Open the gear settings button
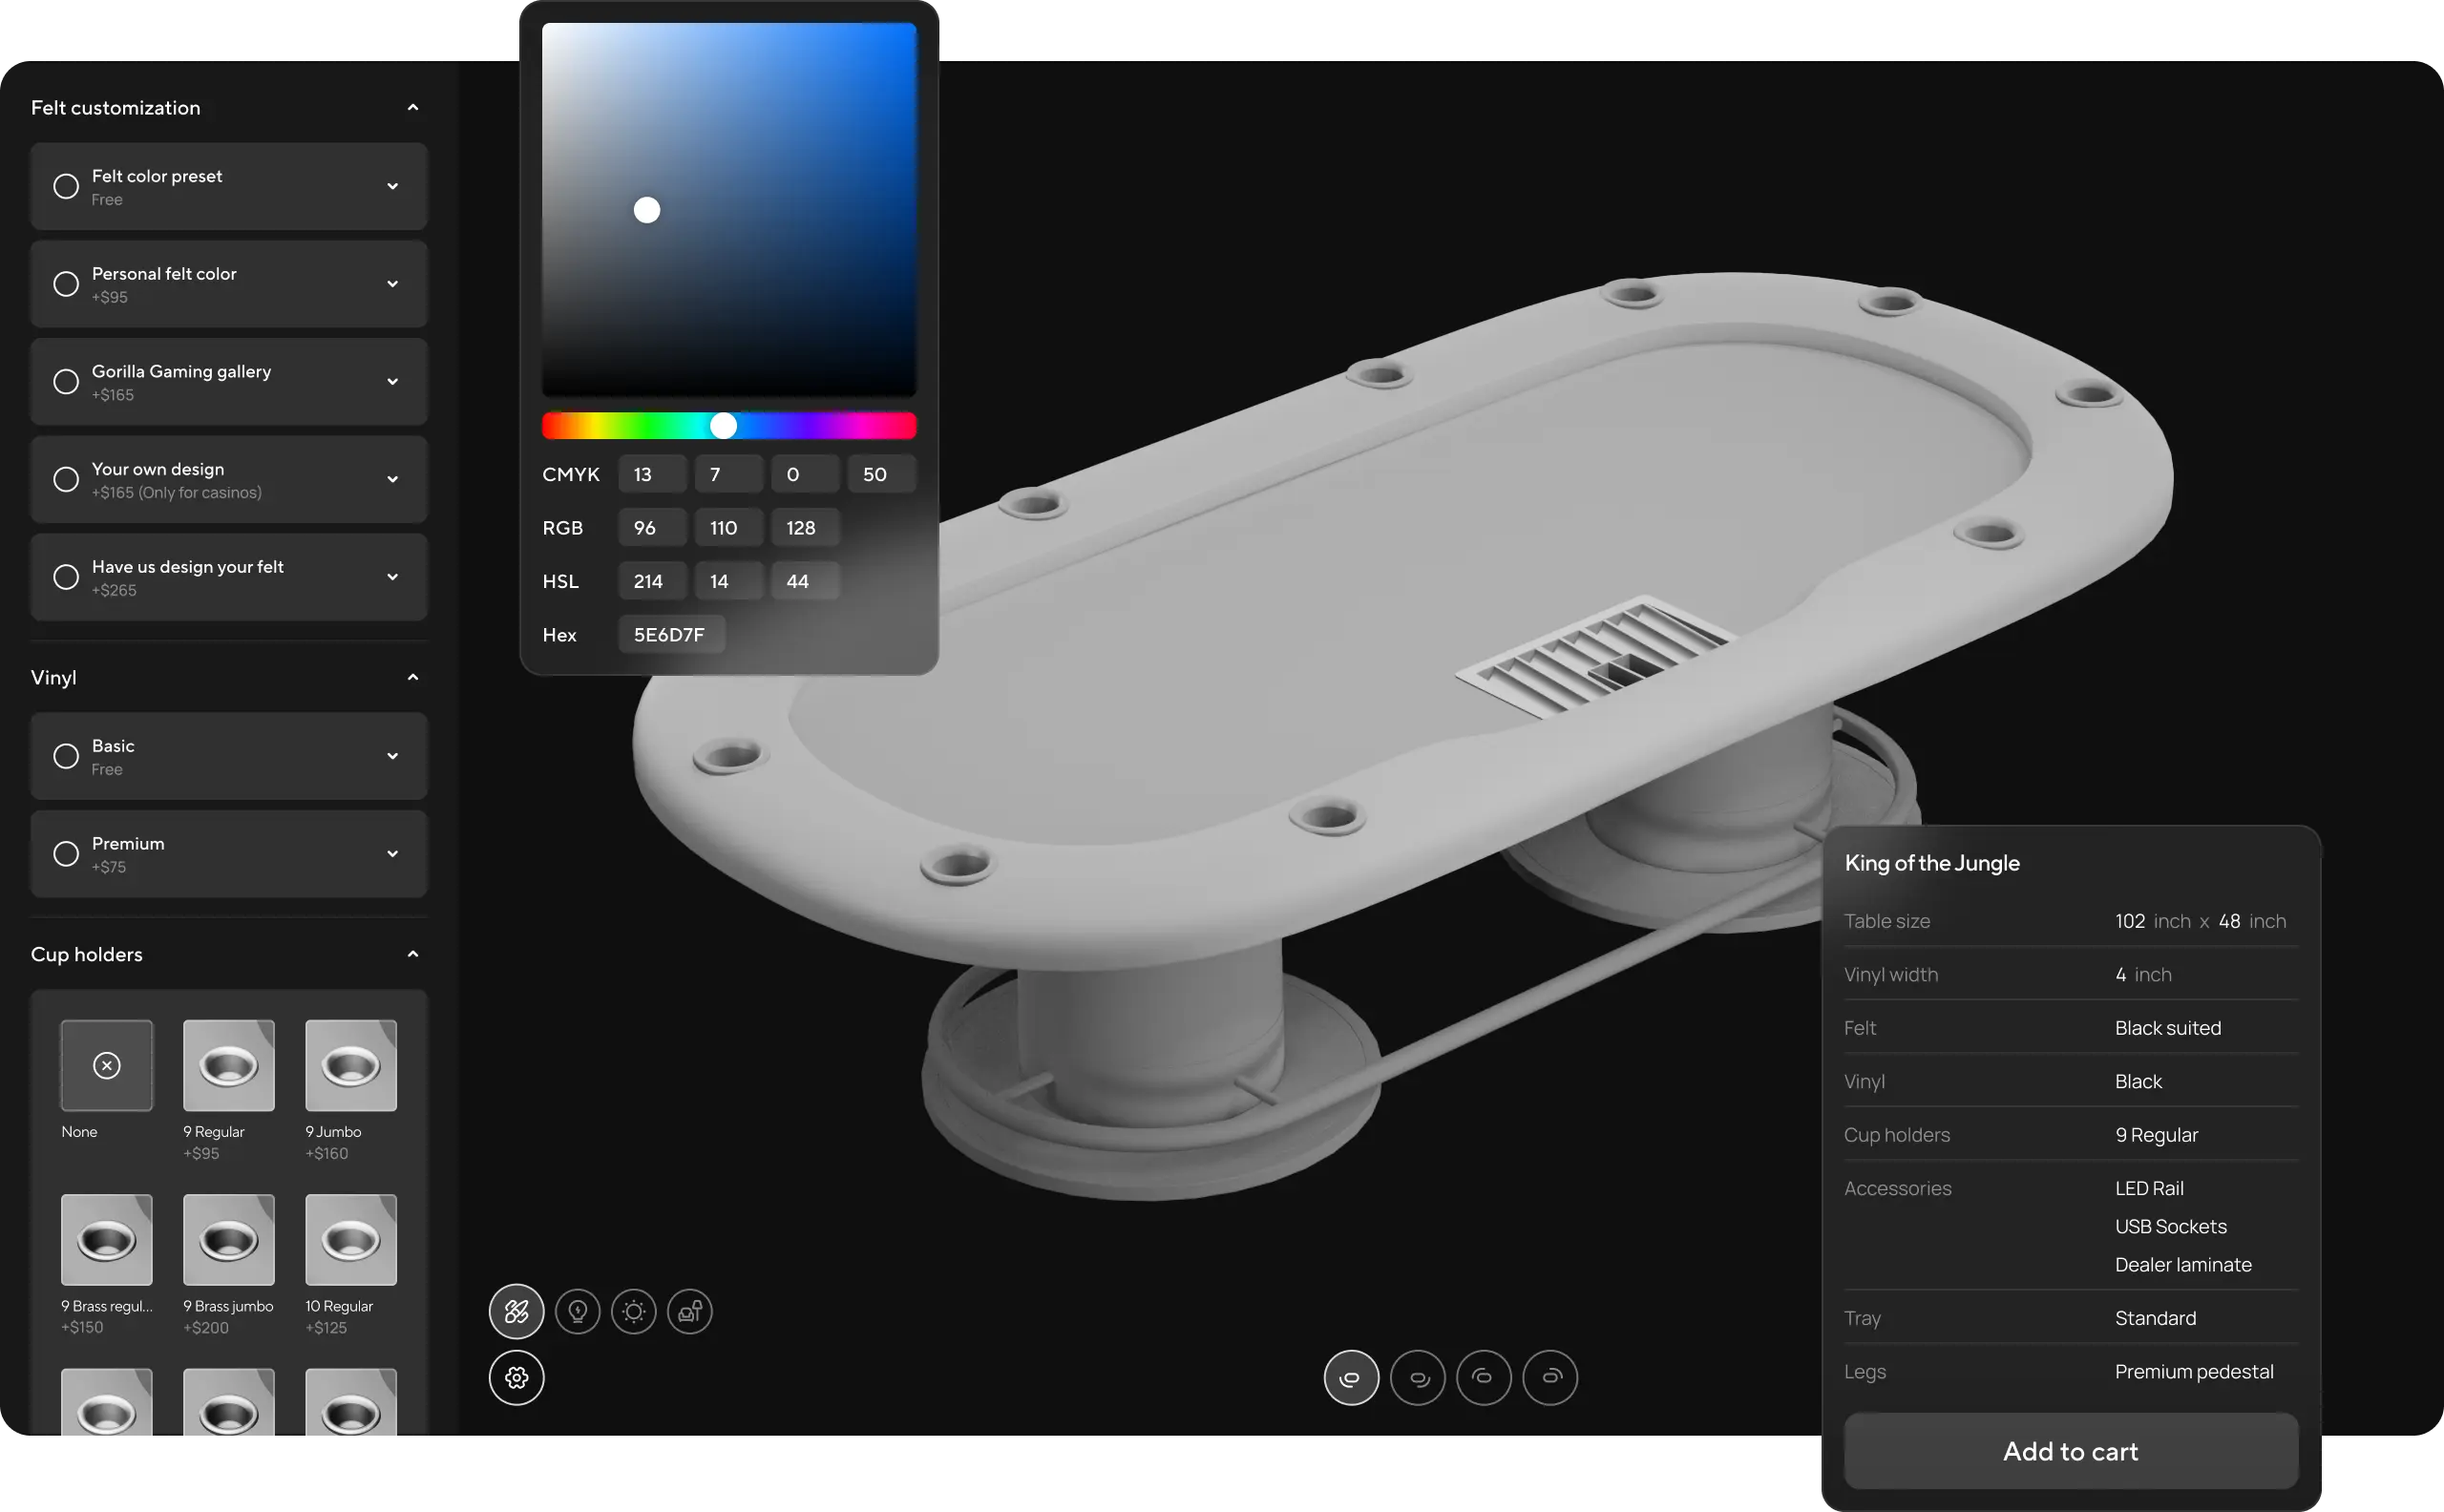 (x=516, y=1378)
